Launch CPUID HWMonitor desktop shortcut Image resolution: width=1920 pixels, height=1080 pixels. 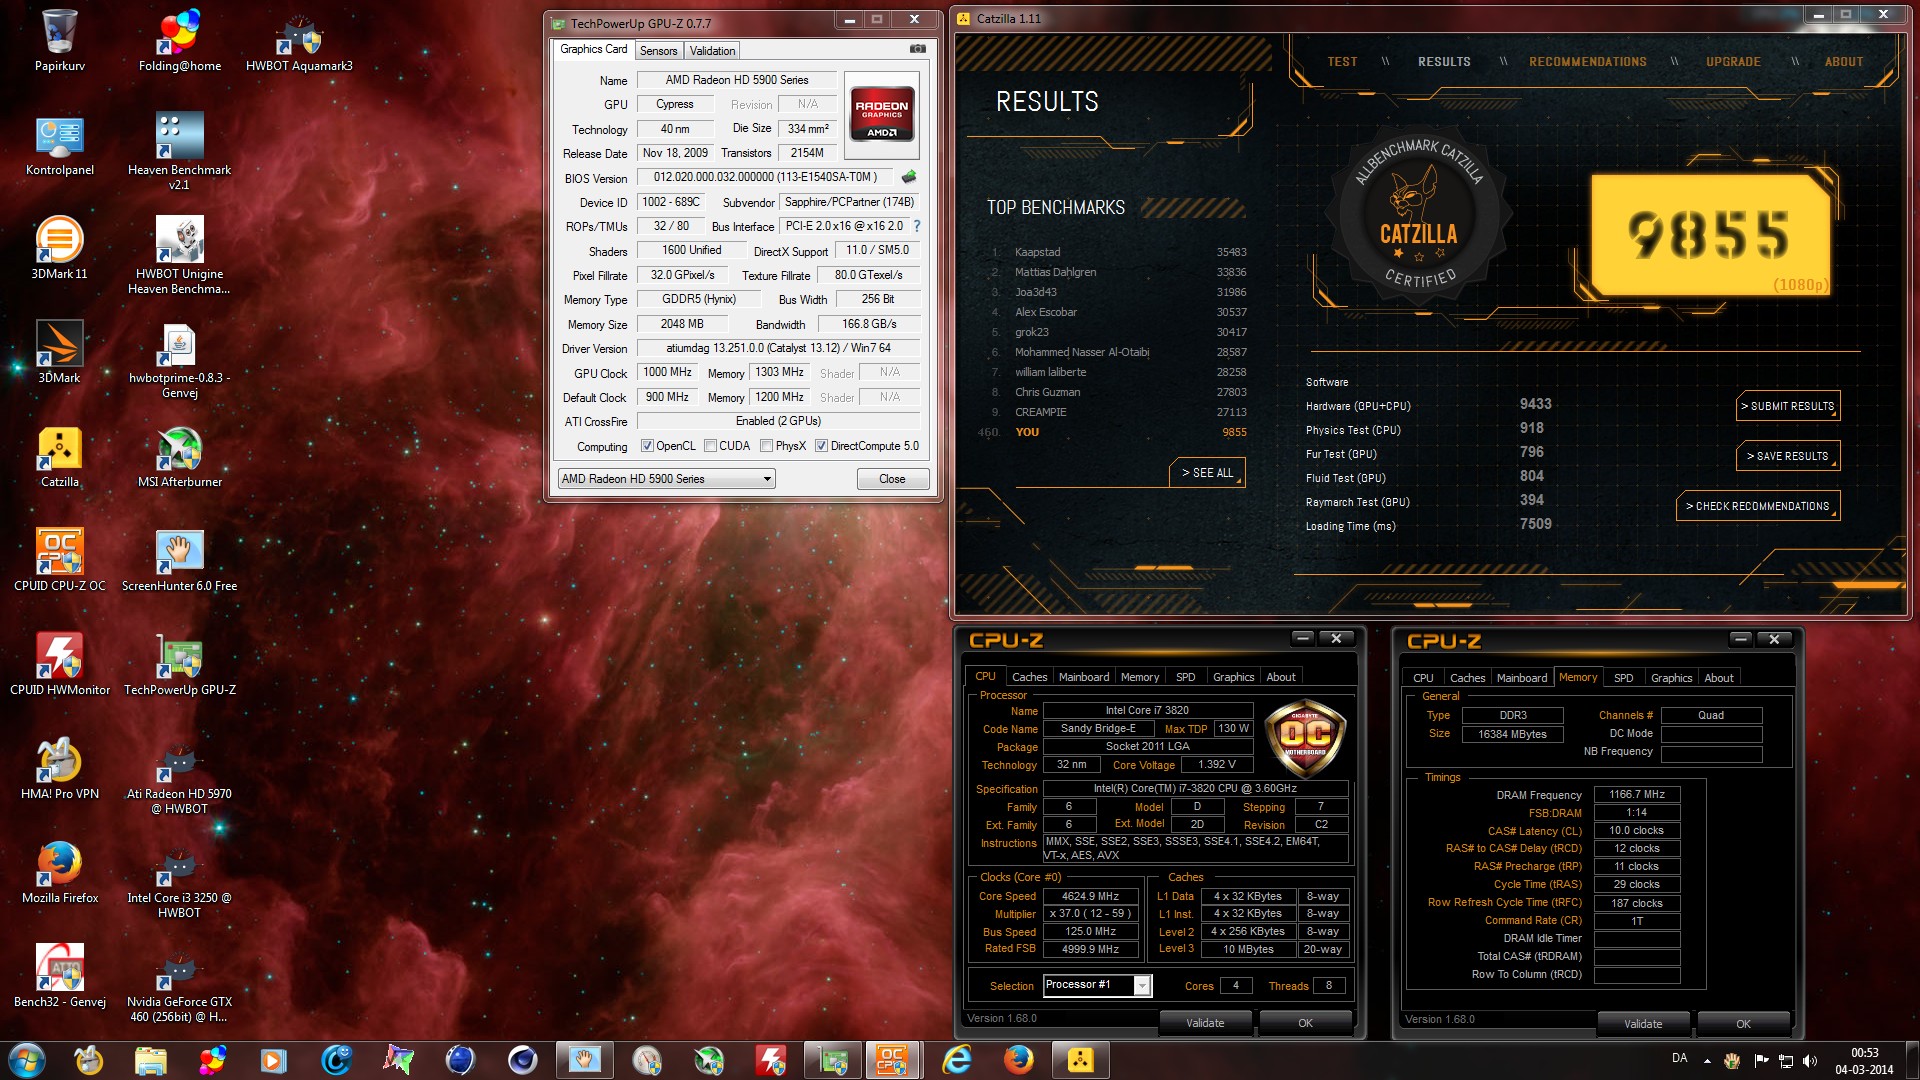point(60,664)
